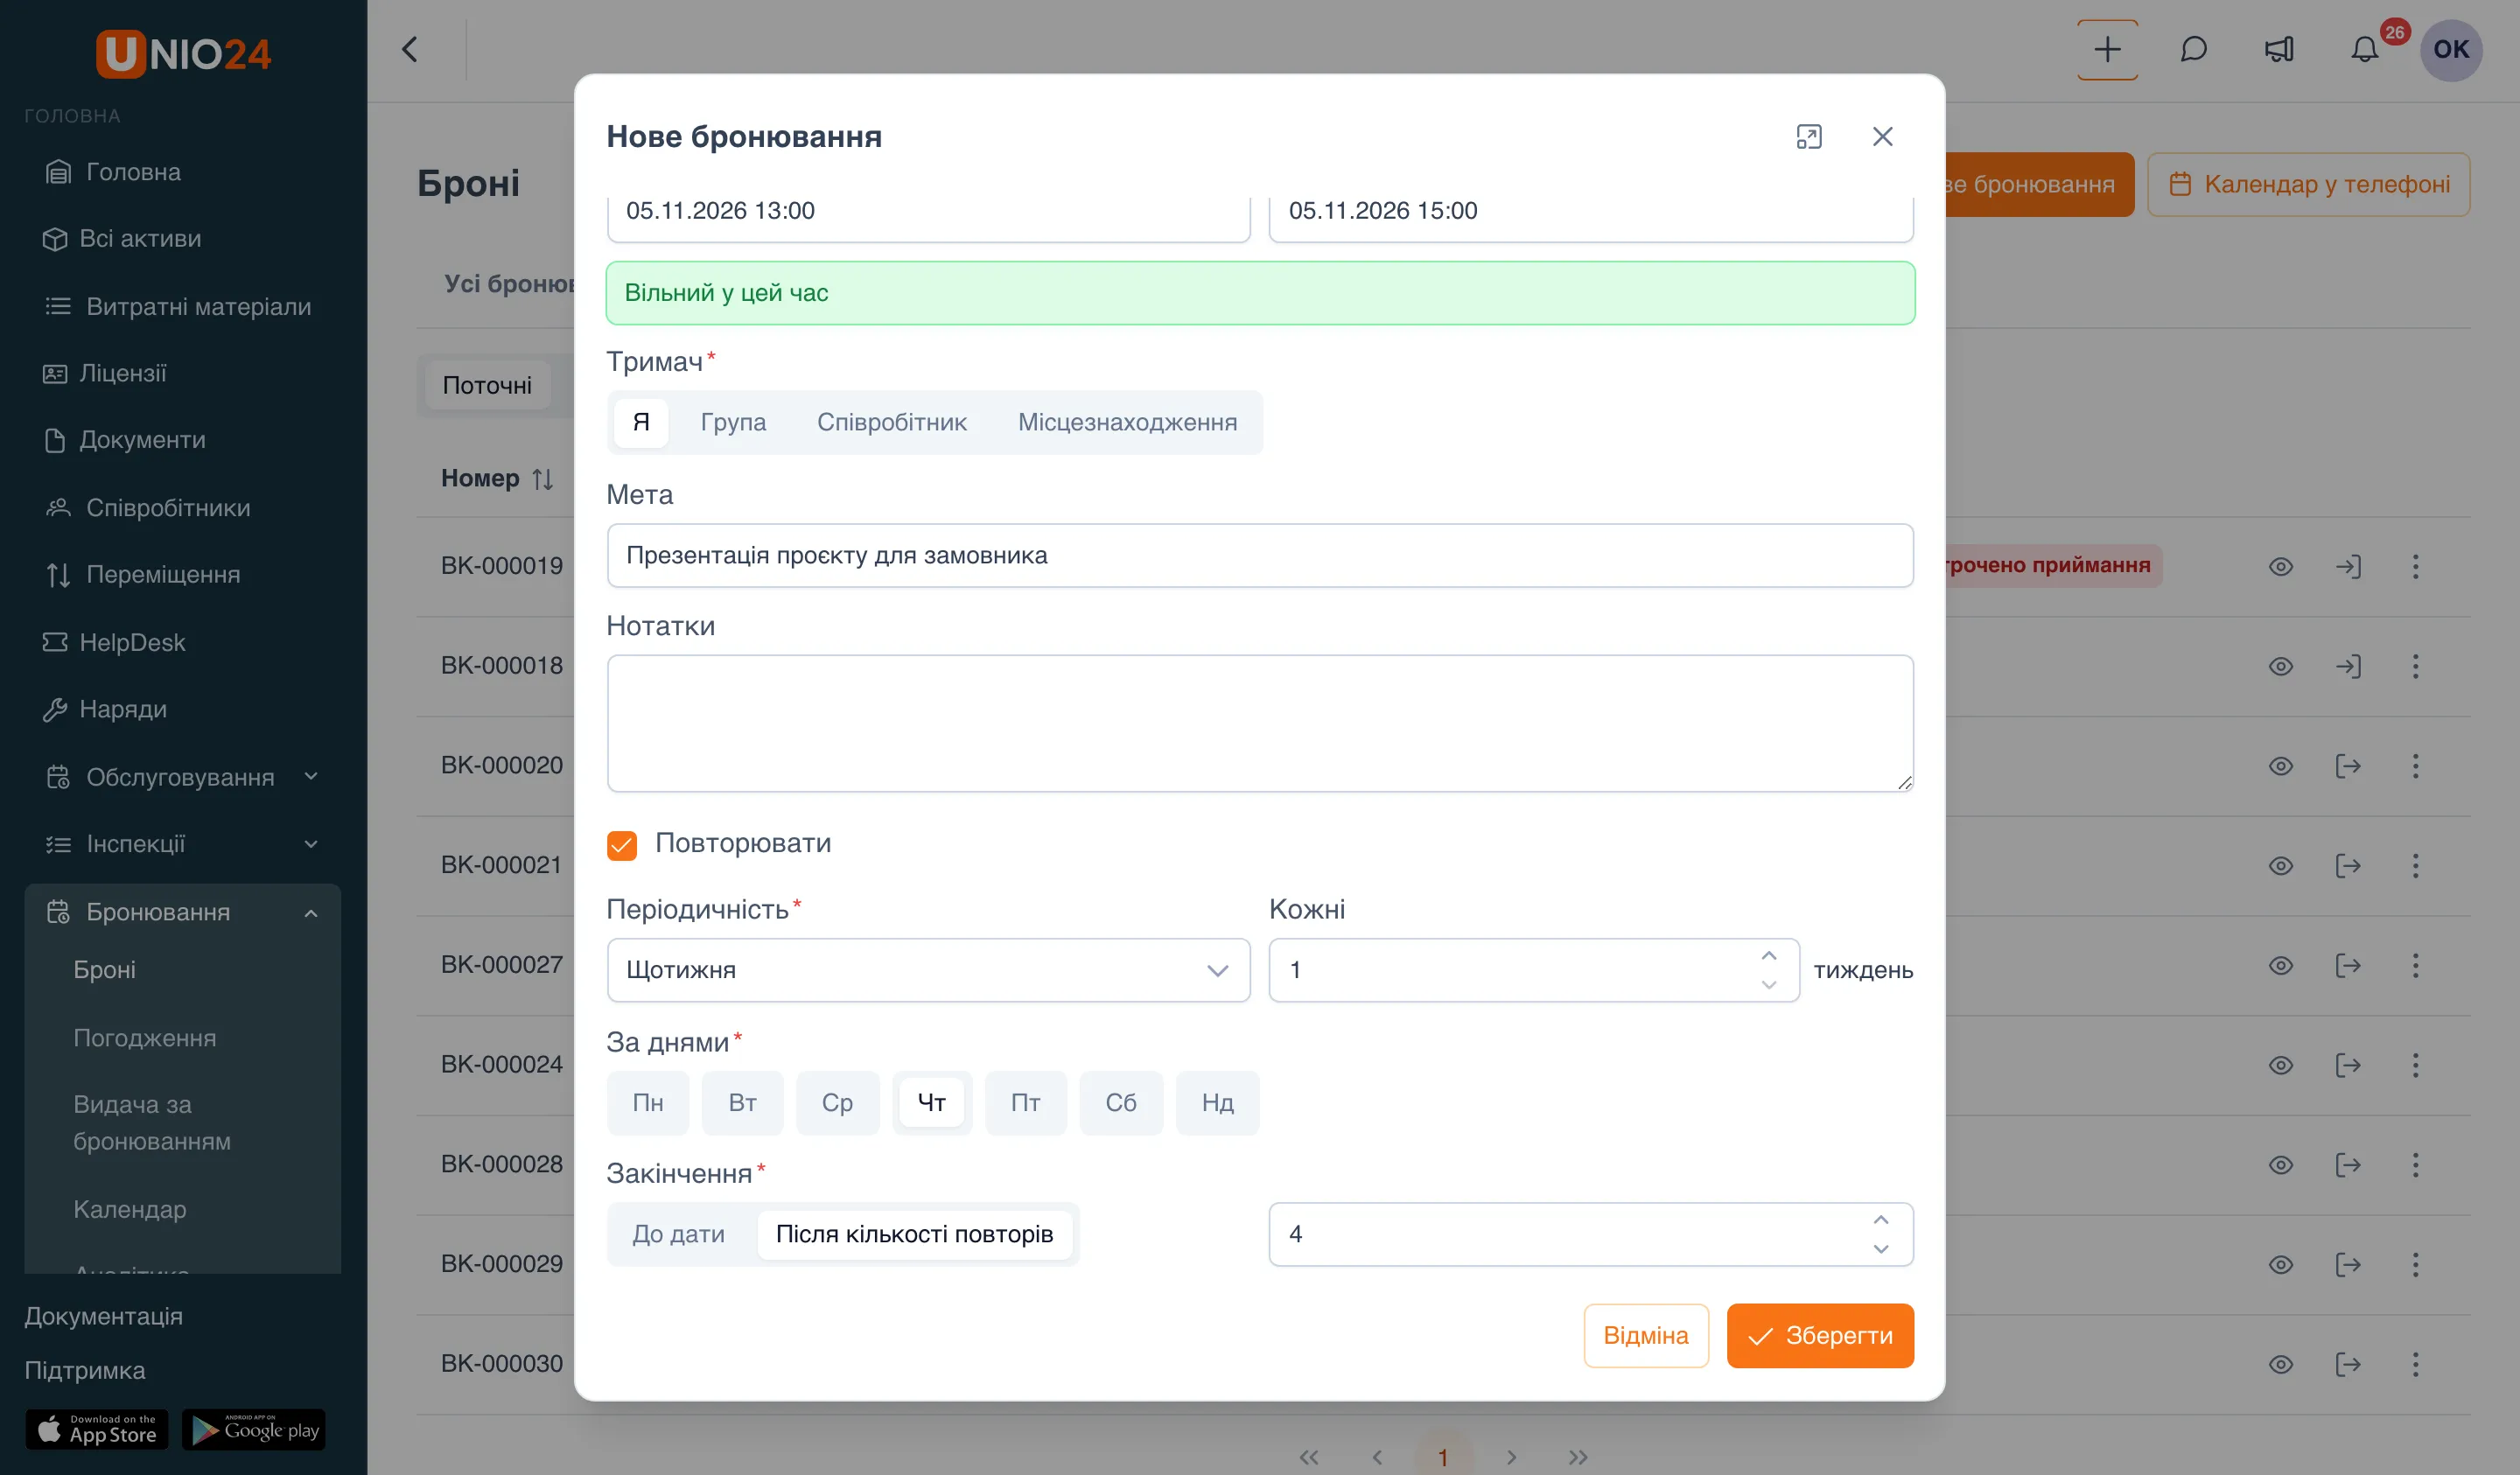The height and width of the screenshot is (1475, 2520).
Task: Select Група as holder type
Action: tap(733, 422)
